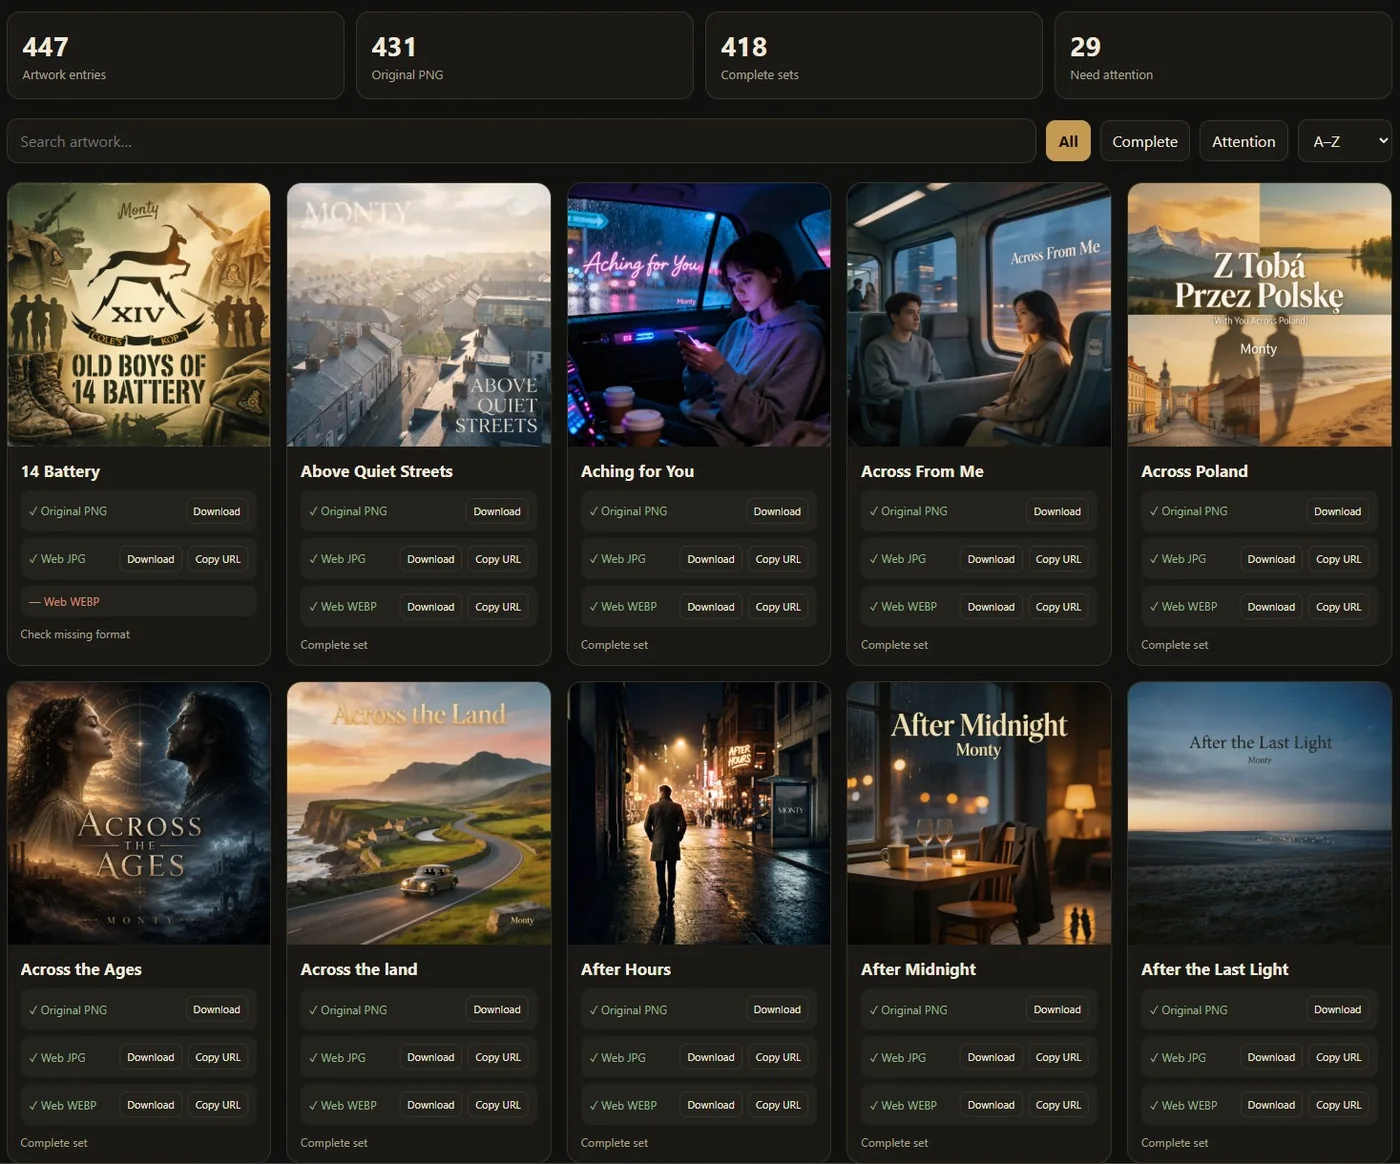Open the A–Z sort dropdown
Viewport: 1400px width, 1164px height.
click(x=1345, y=141)
